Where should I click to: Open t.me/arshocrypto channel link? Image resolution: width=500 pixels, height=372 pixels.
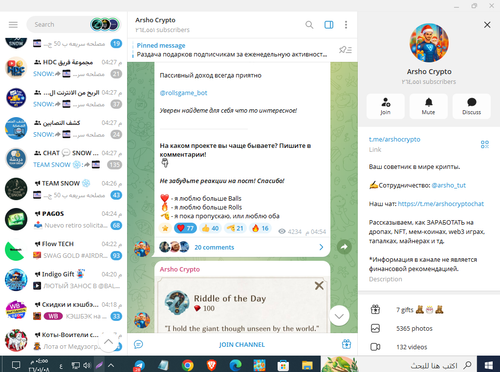coord(394,139)
